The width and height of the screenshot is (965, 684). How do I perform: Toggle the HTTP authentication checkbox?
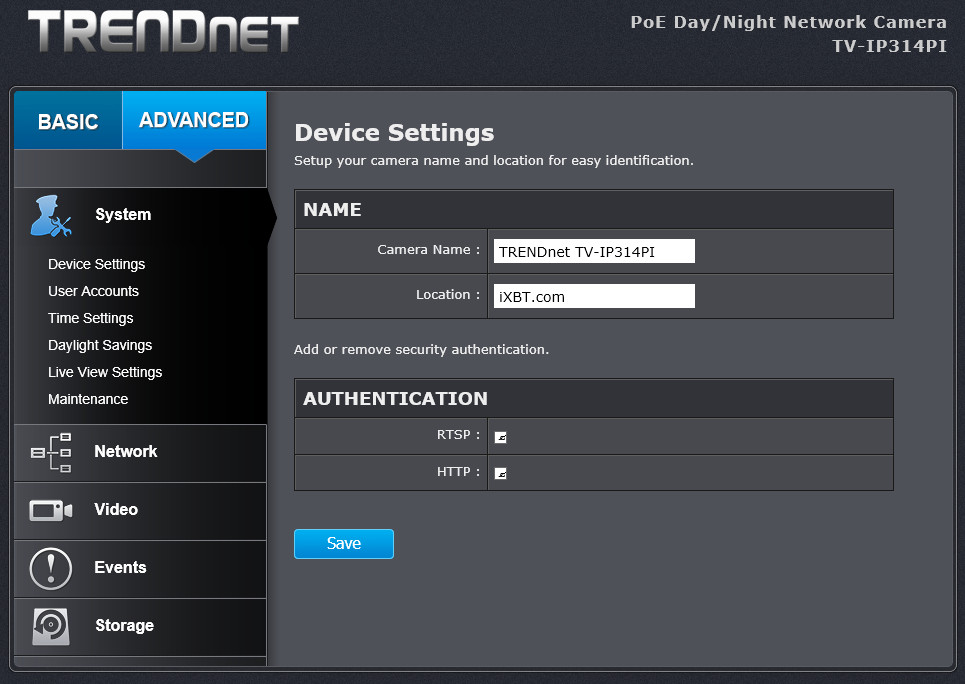point(501,473)
